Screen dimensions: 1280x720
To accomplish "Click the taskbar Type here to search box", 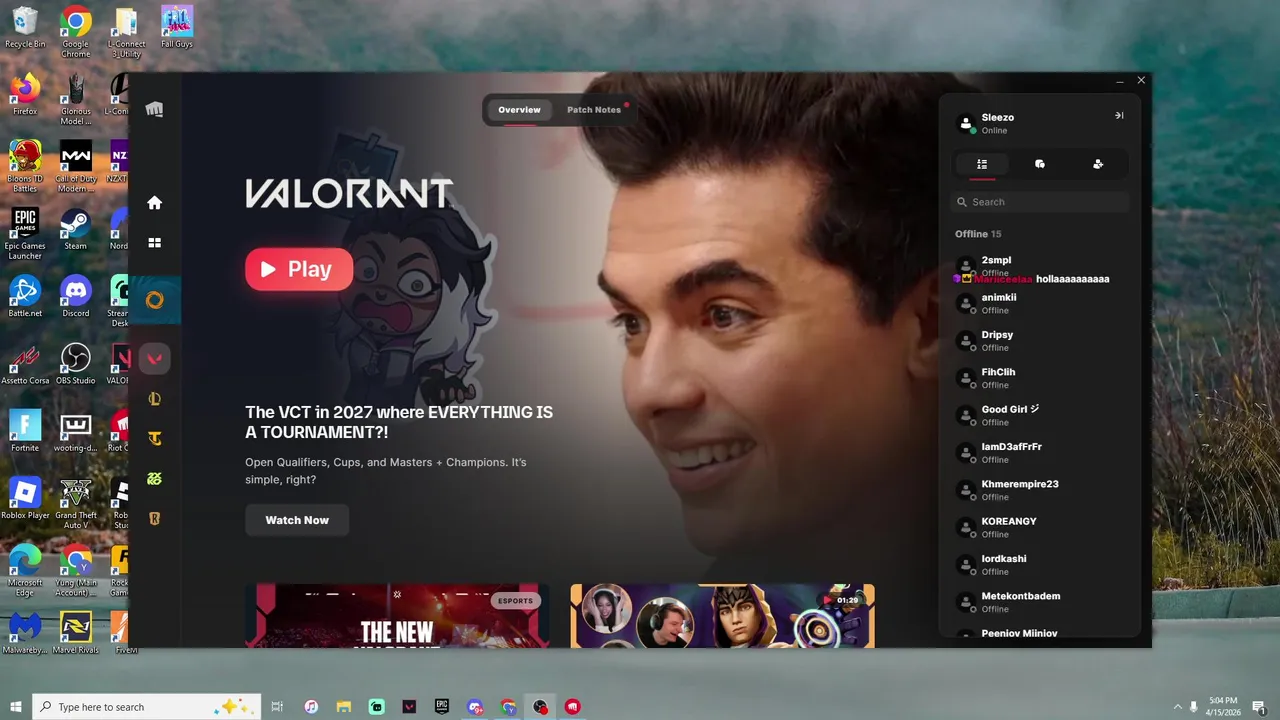I will (x=147, y=707).
